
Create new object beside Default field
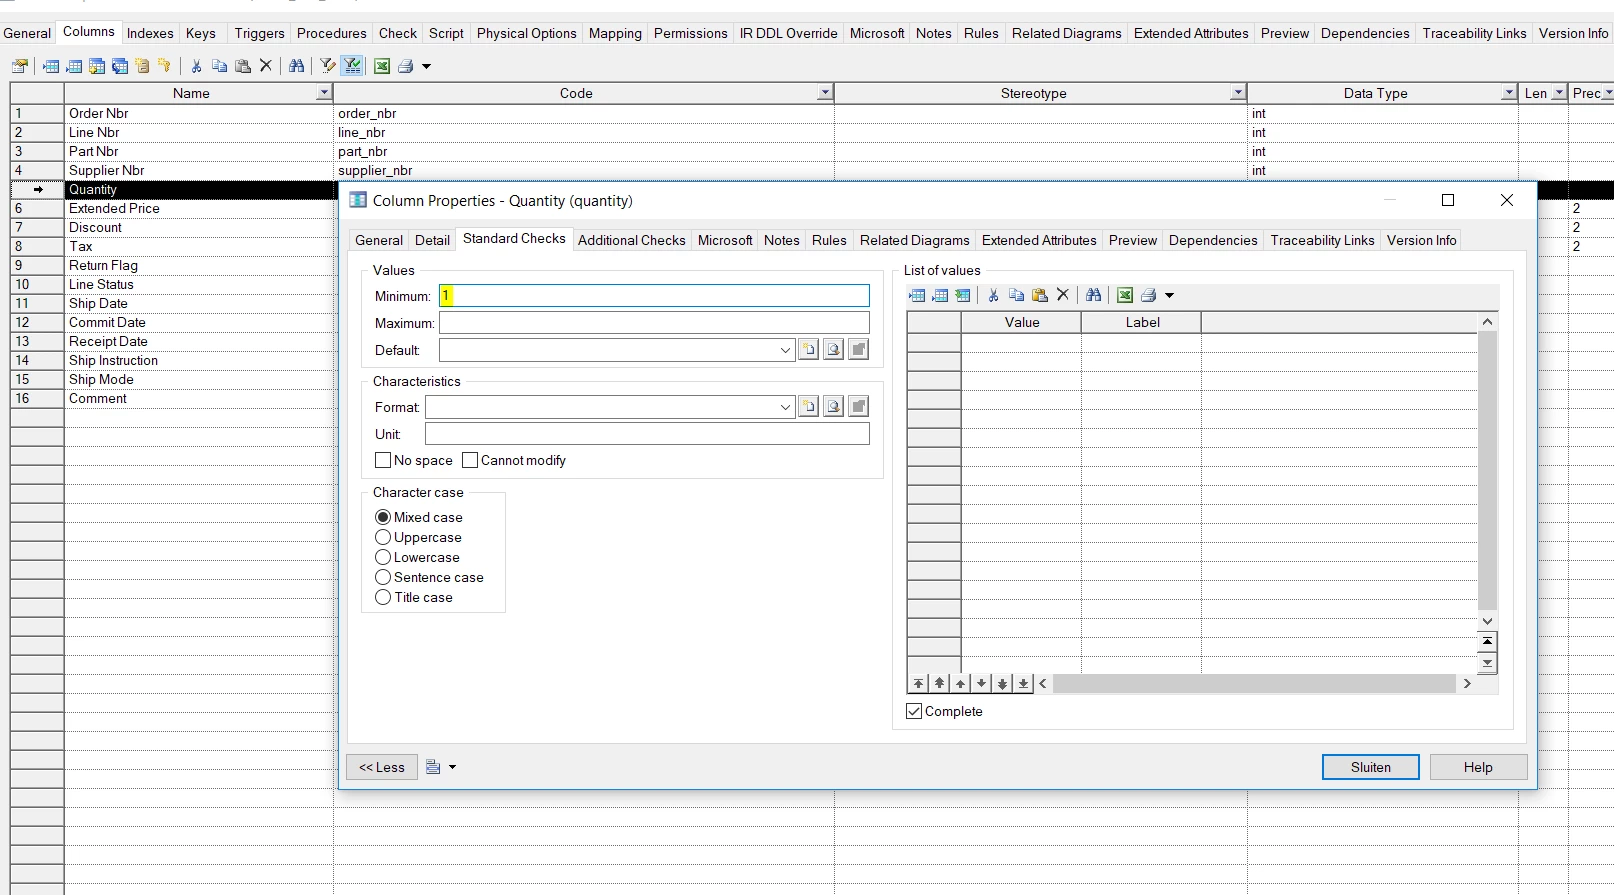coord(808,350)
